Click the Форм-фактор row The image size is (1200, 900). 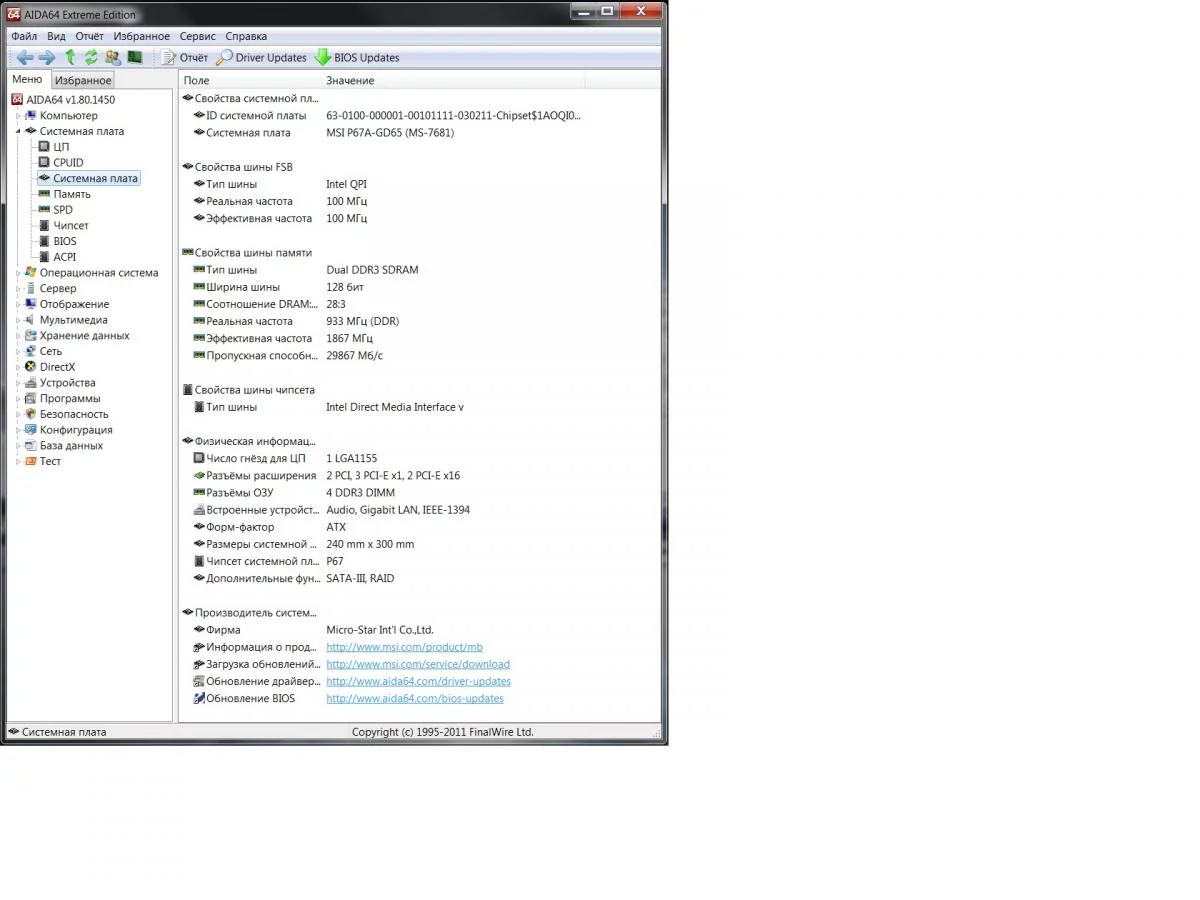coord(269,527)
